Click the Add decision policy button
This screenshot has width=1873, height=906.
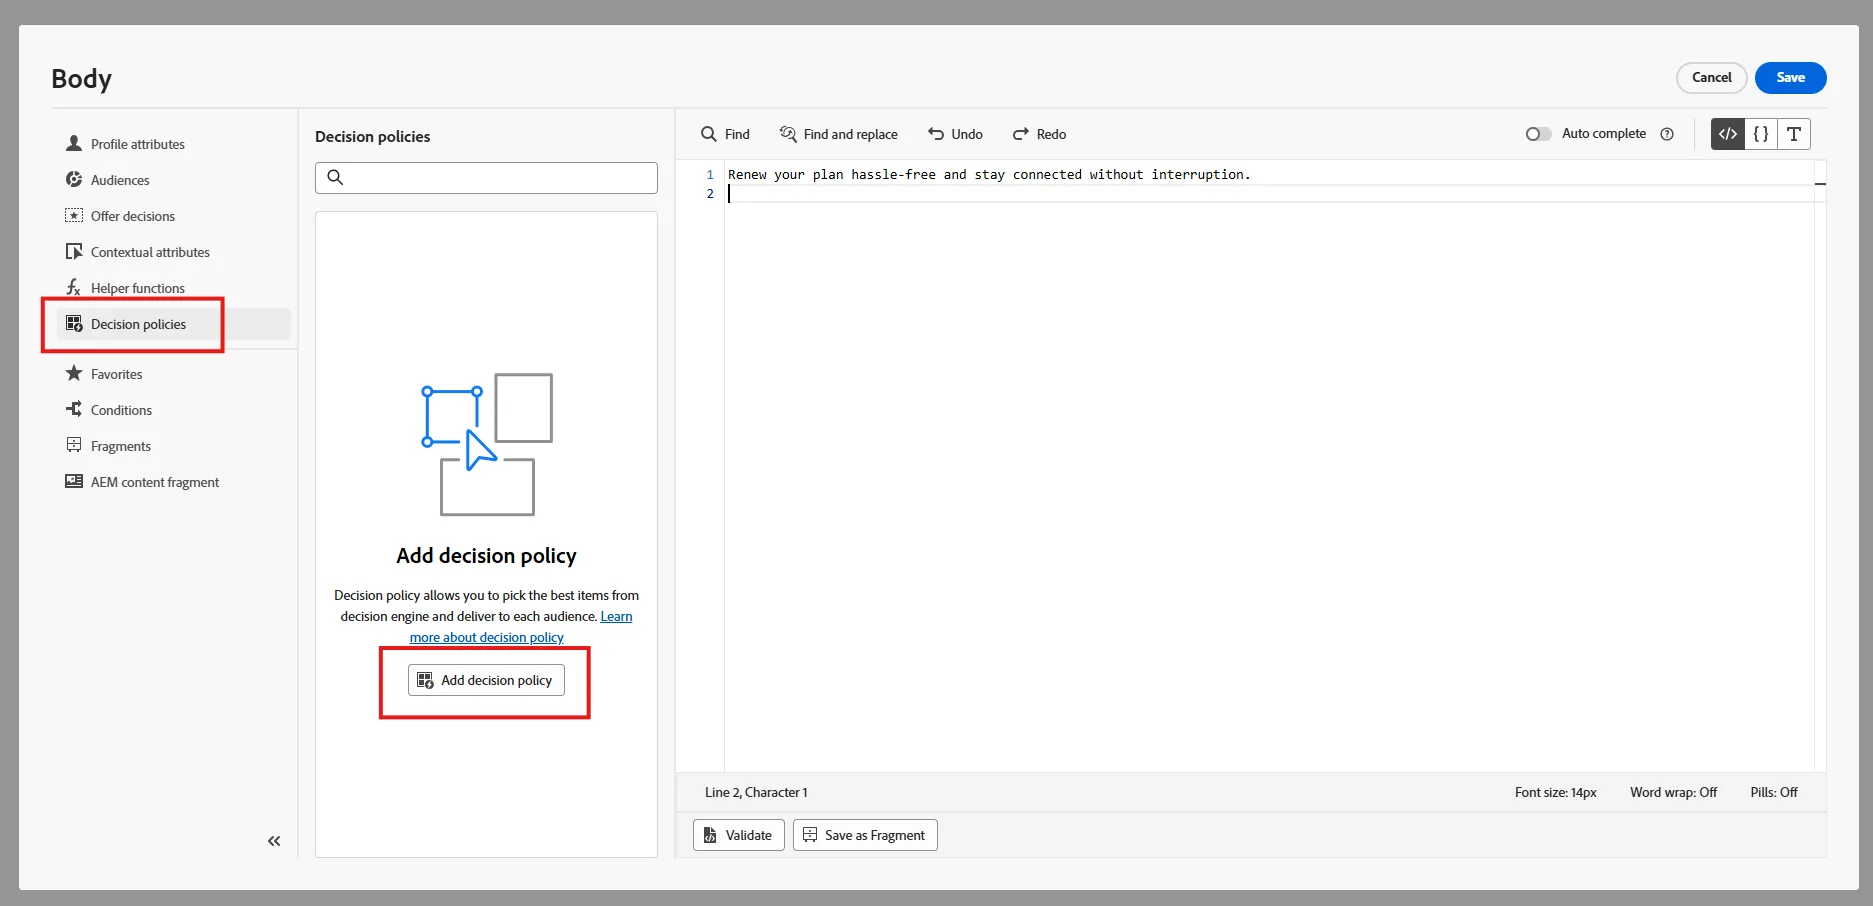coord(486,680)
